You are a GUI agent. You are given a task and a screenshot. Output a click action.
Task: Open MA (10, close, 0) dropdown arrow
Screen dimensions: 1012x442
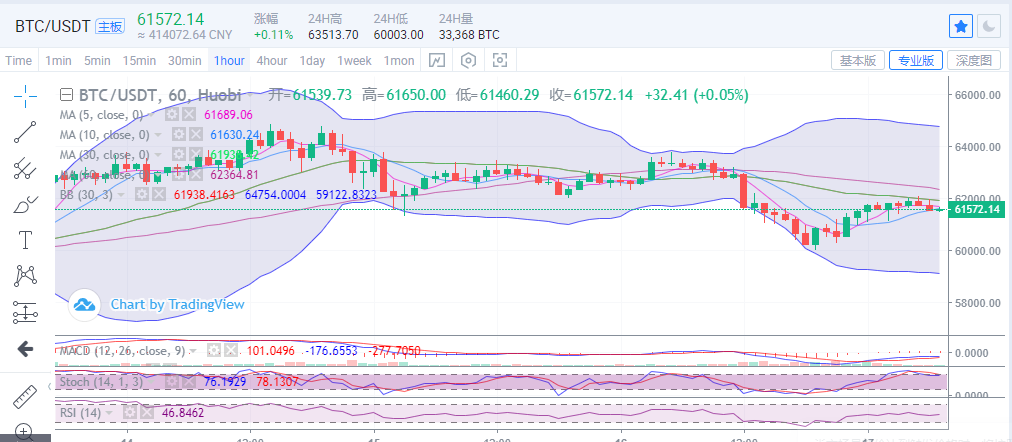pyautogui.click(x=159, y=136)
